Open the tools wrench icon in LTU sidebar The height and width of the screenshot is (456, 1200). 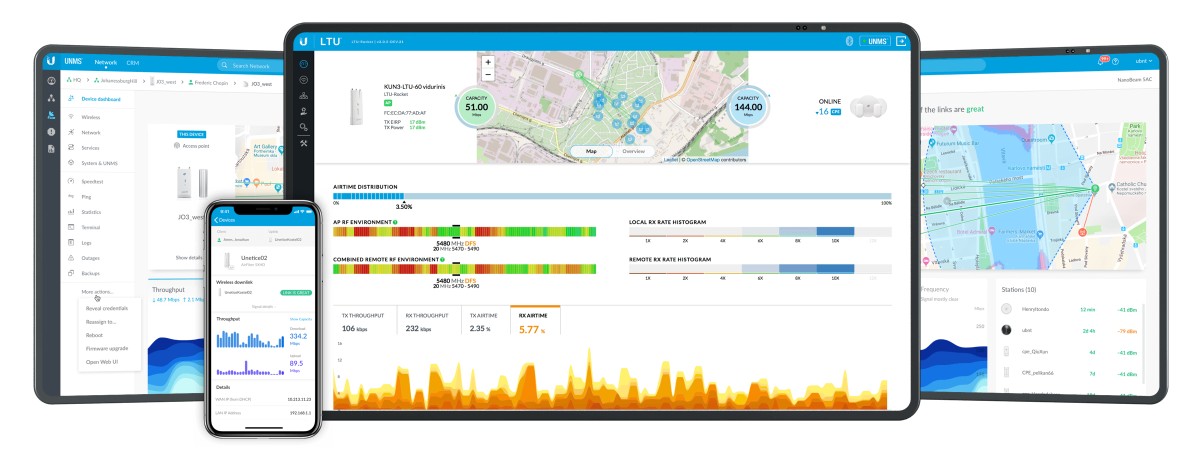click(302, 141)
